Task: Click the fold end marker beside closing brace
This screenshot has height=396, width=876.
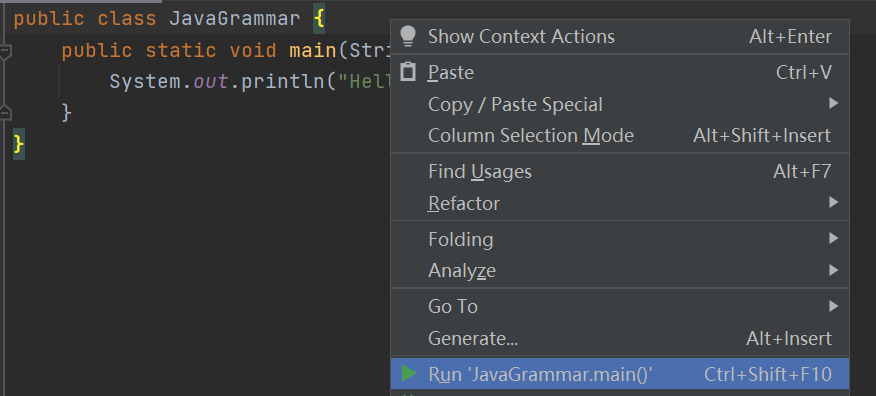Action: pyautogui.click(x=5, y=113)
